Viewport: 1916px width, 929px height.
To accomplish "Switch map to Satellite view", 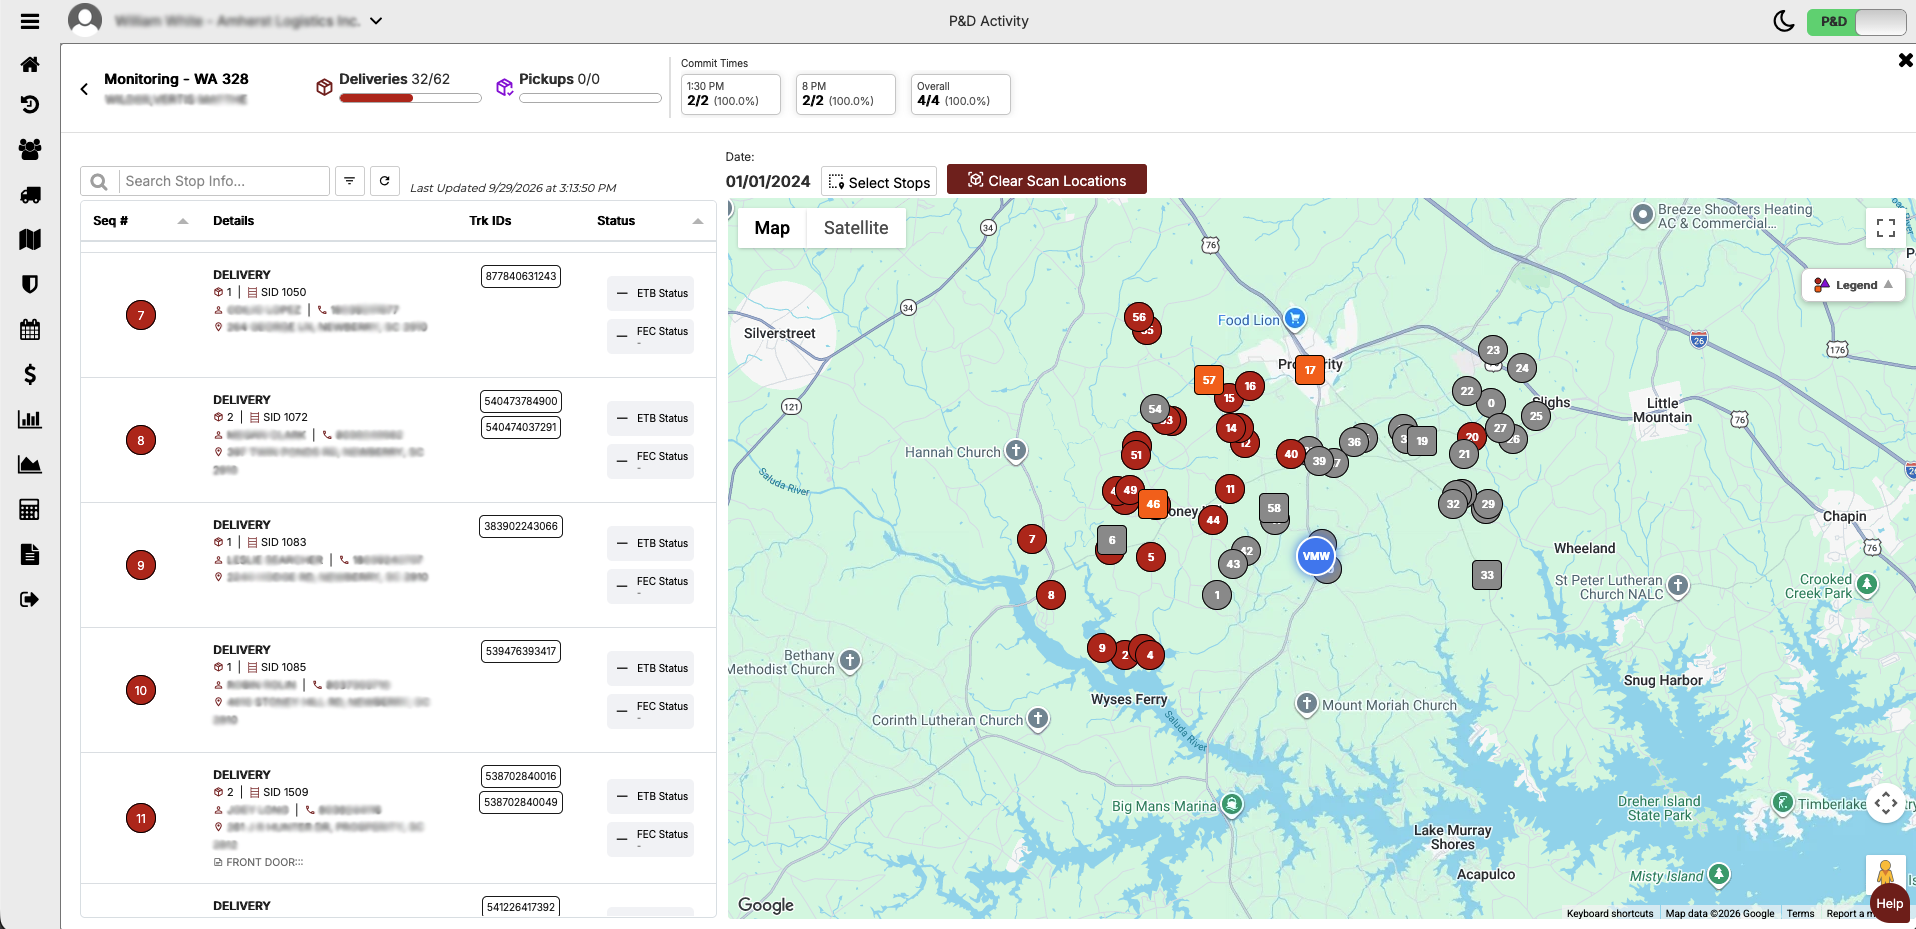I will (x=856, y=228).
